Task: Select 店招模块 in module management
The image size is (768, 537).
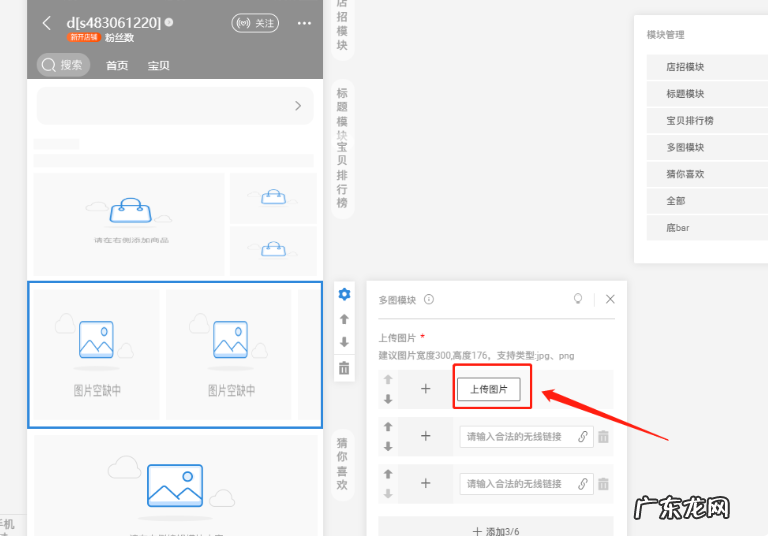Action: tap(707, 67)
